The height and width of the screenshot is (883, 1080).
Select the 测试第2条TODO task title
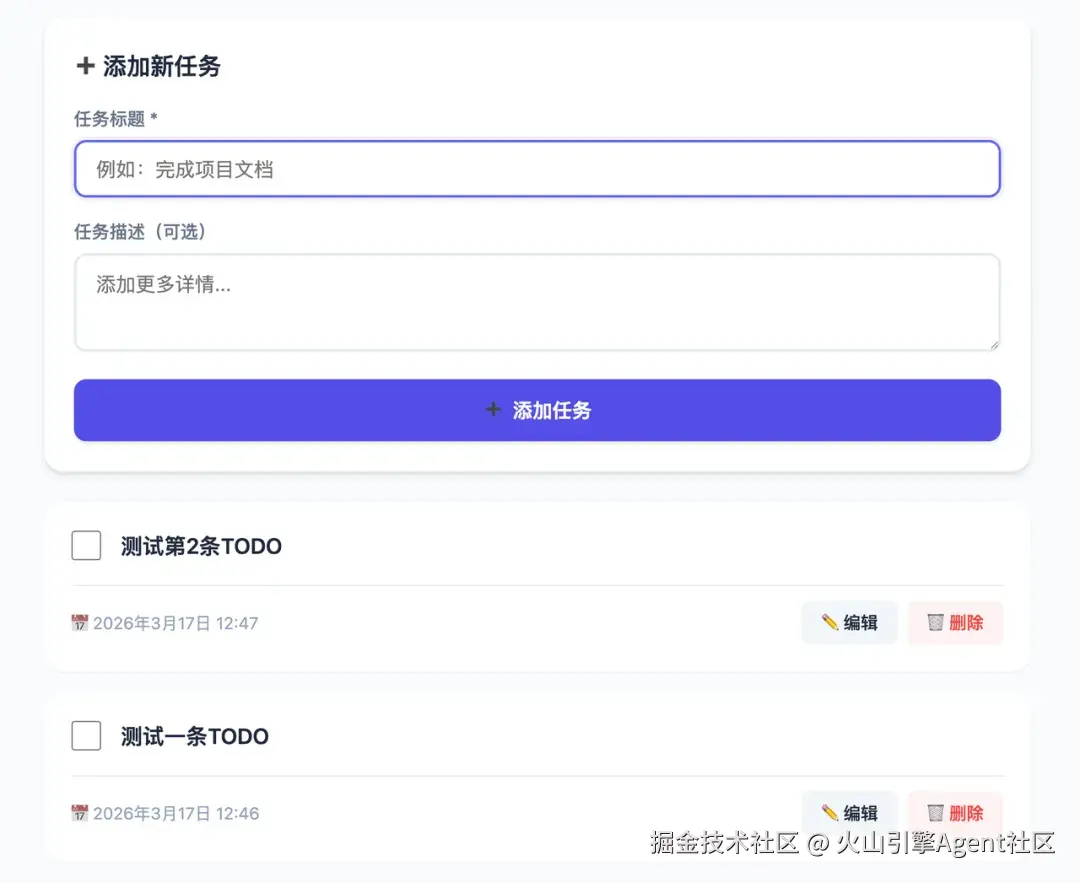pyautogui.click(x=201, y=546)
